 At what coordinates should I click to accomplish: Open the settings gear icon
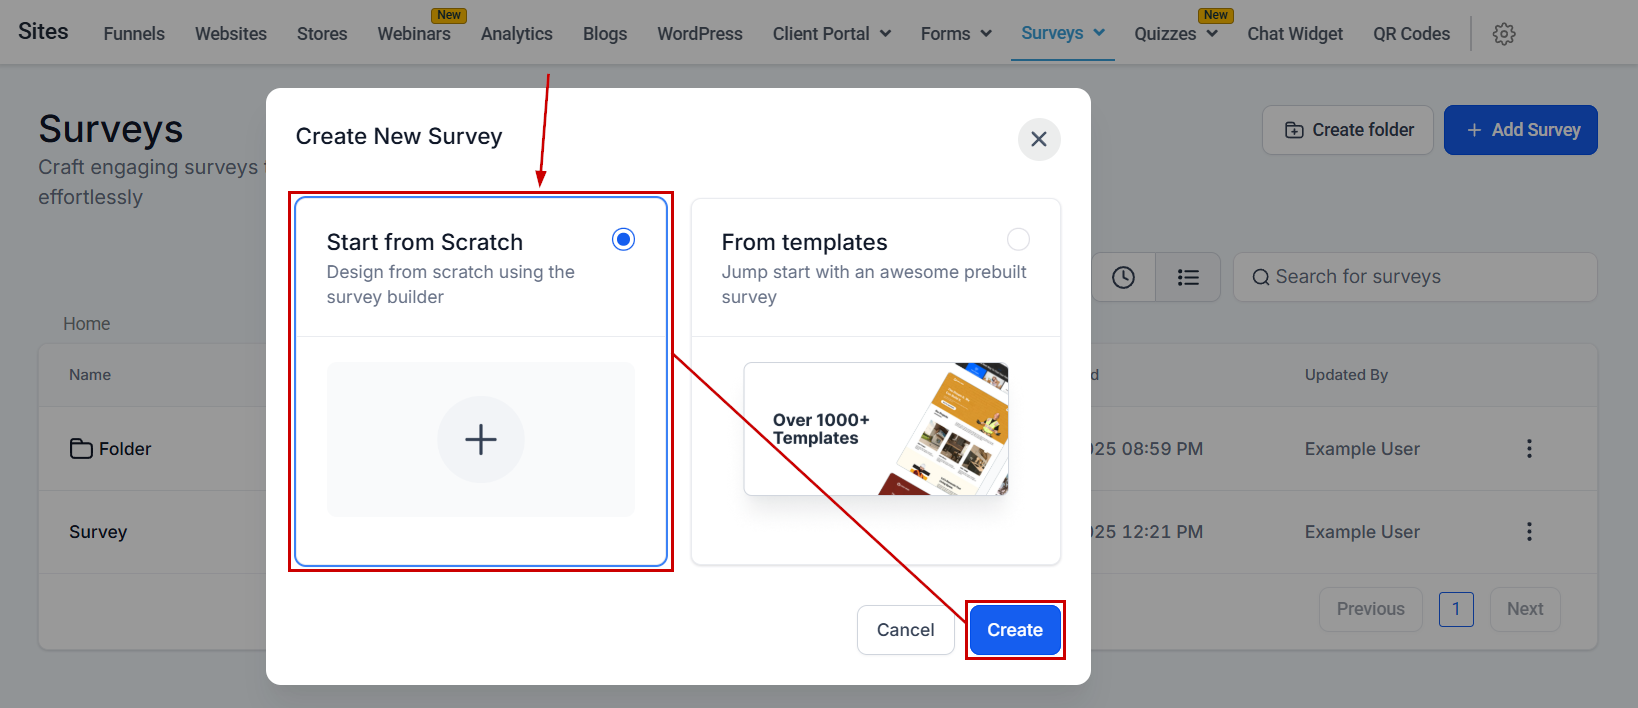point(1503,34)
